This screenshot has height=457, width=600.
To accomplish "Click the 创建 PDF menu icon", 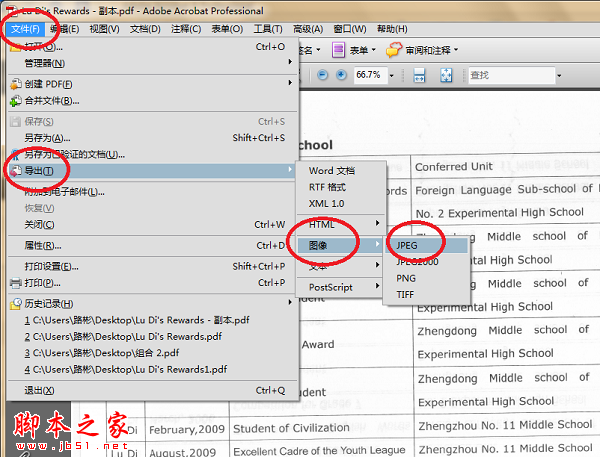I will tap(16, 84).
